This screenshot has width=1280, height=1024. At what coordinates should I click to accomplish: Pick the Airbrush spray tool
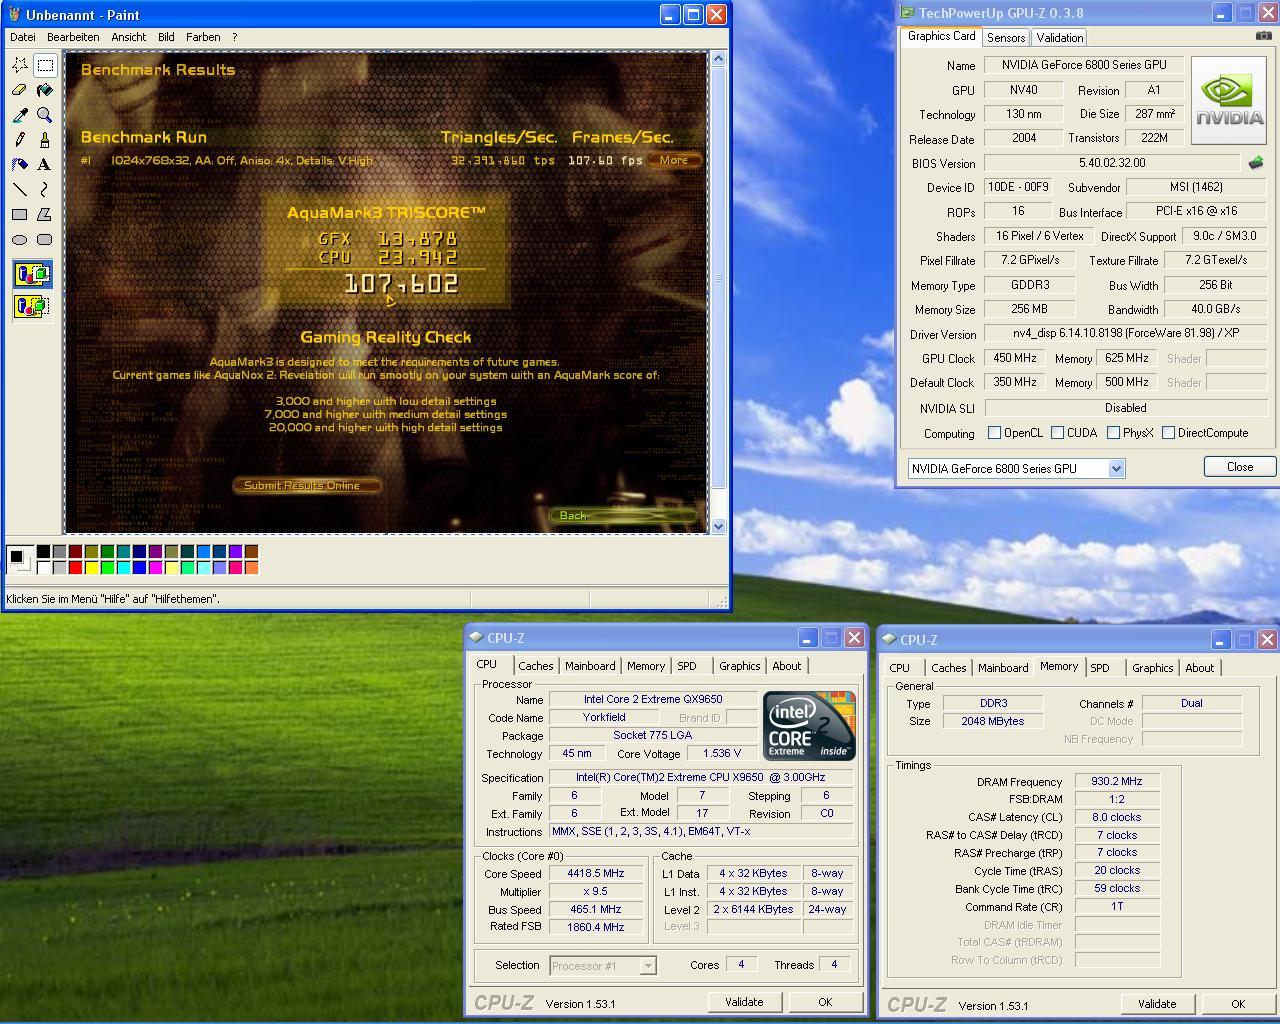tap(20, 165)
